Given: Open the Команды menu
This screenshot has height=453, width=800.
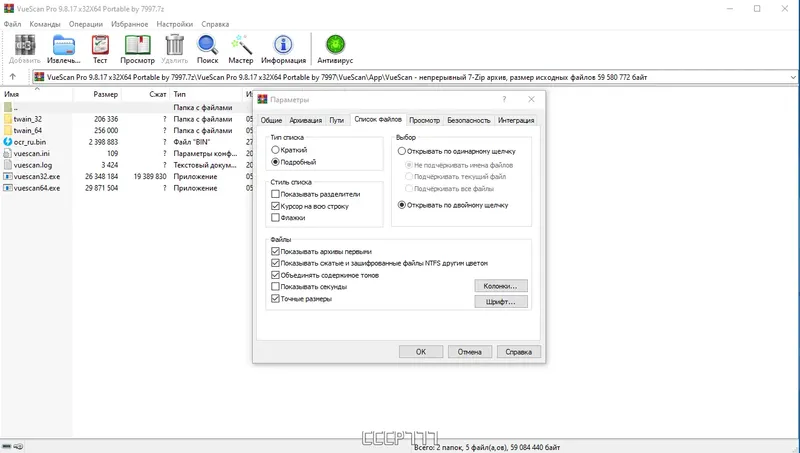Looking at the screenshot, I should pos(45,24).
